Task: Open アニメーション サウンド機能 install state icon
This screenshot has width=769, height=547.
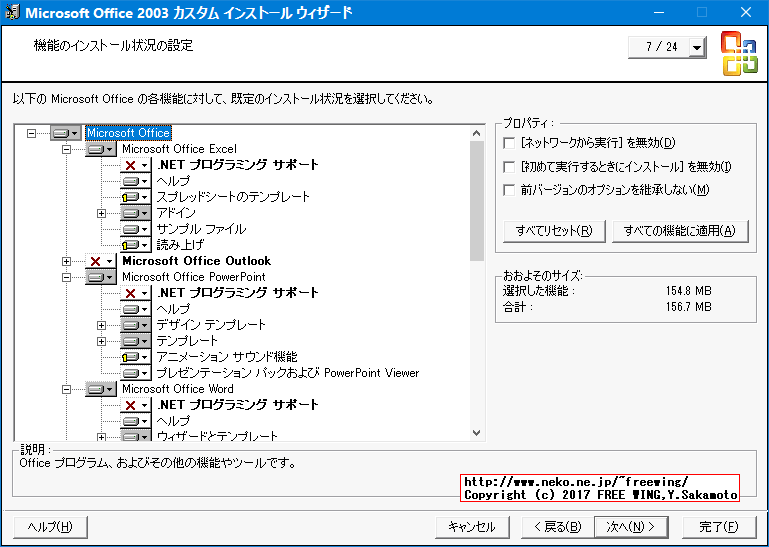Action: pos(135,357)
